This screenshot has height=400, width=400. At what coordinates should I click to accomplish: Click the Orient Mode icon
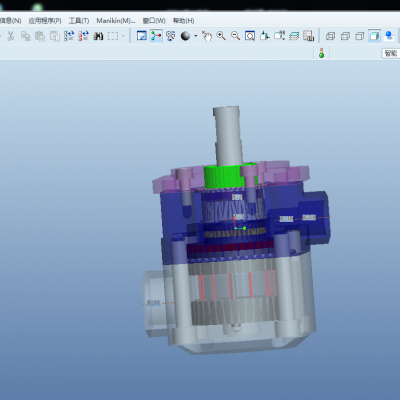(171, 36)
